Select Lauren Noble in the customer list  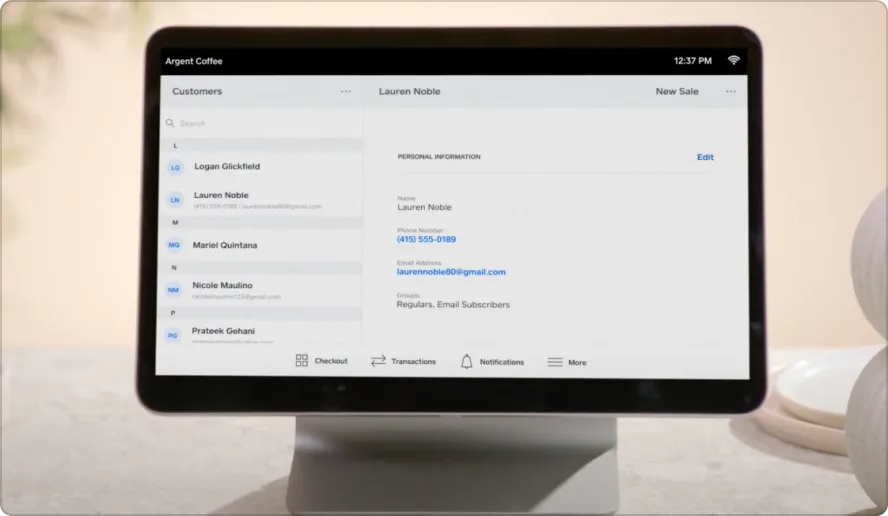tap(262, 200)
